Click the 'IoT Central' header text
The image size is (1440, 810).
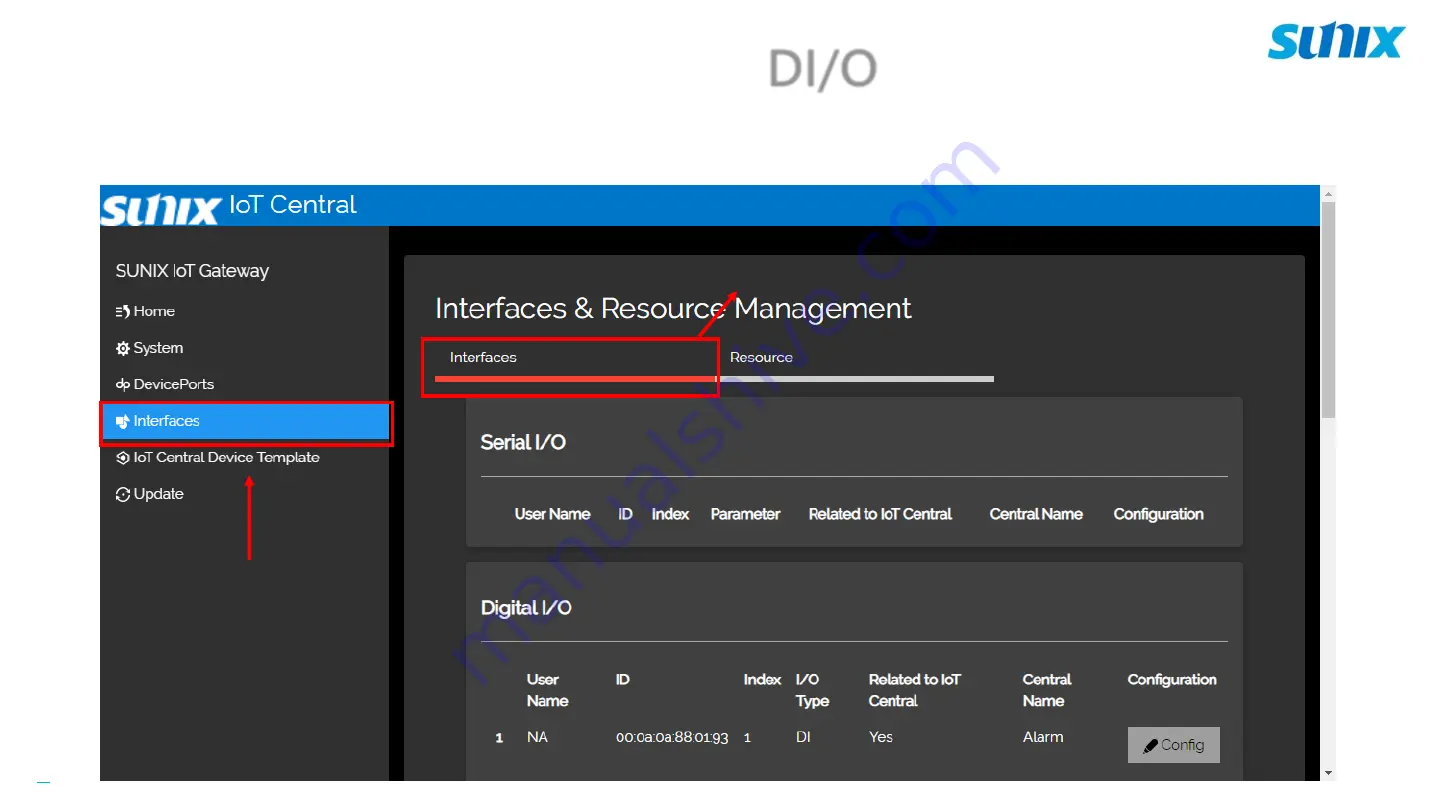293,205
